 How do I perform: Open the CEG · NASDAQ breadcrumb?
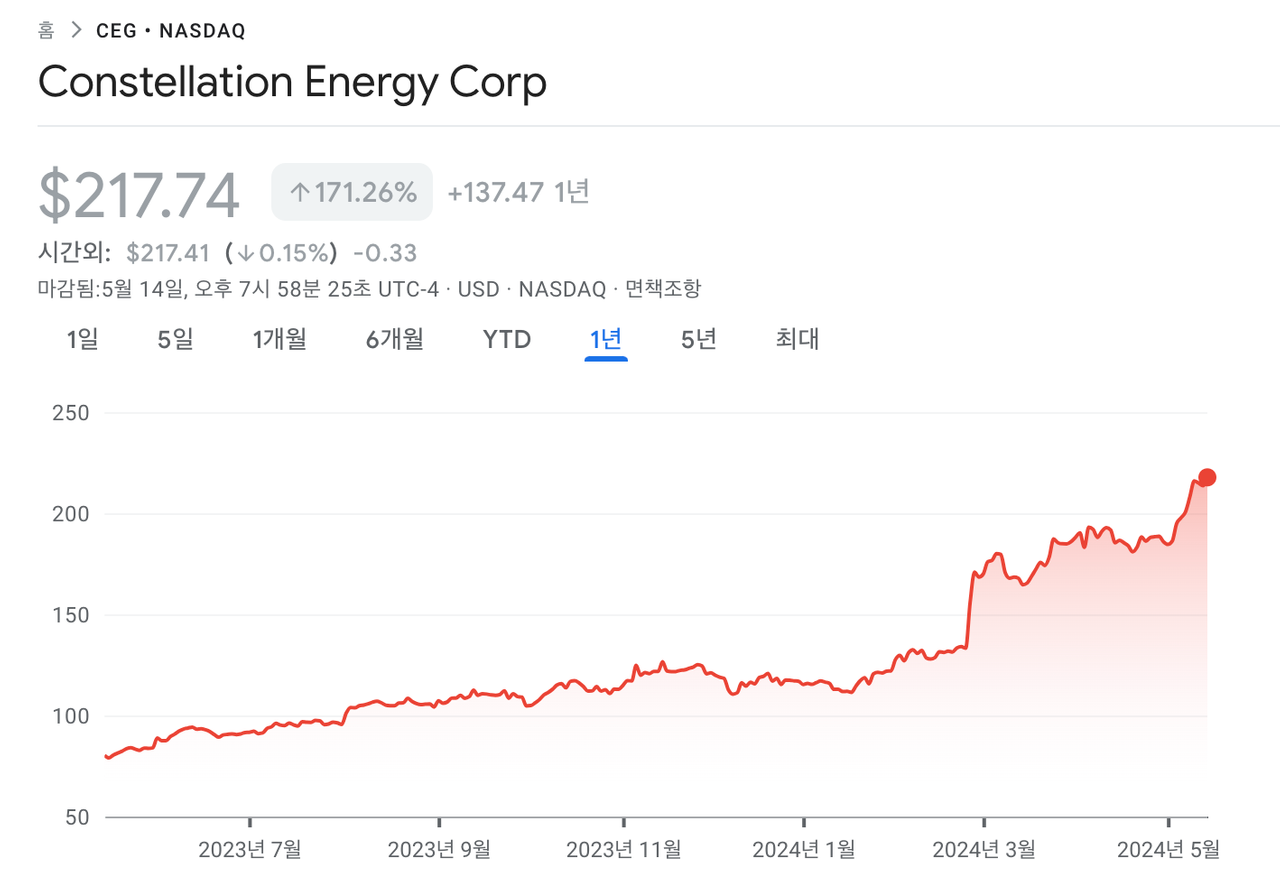[170, 31]
